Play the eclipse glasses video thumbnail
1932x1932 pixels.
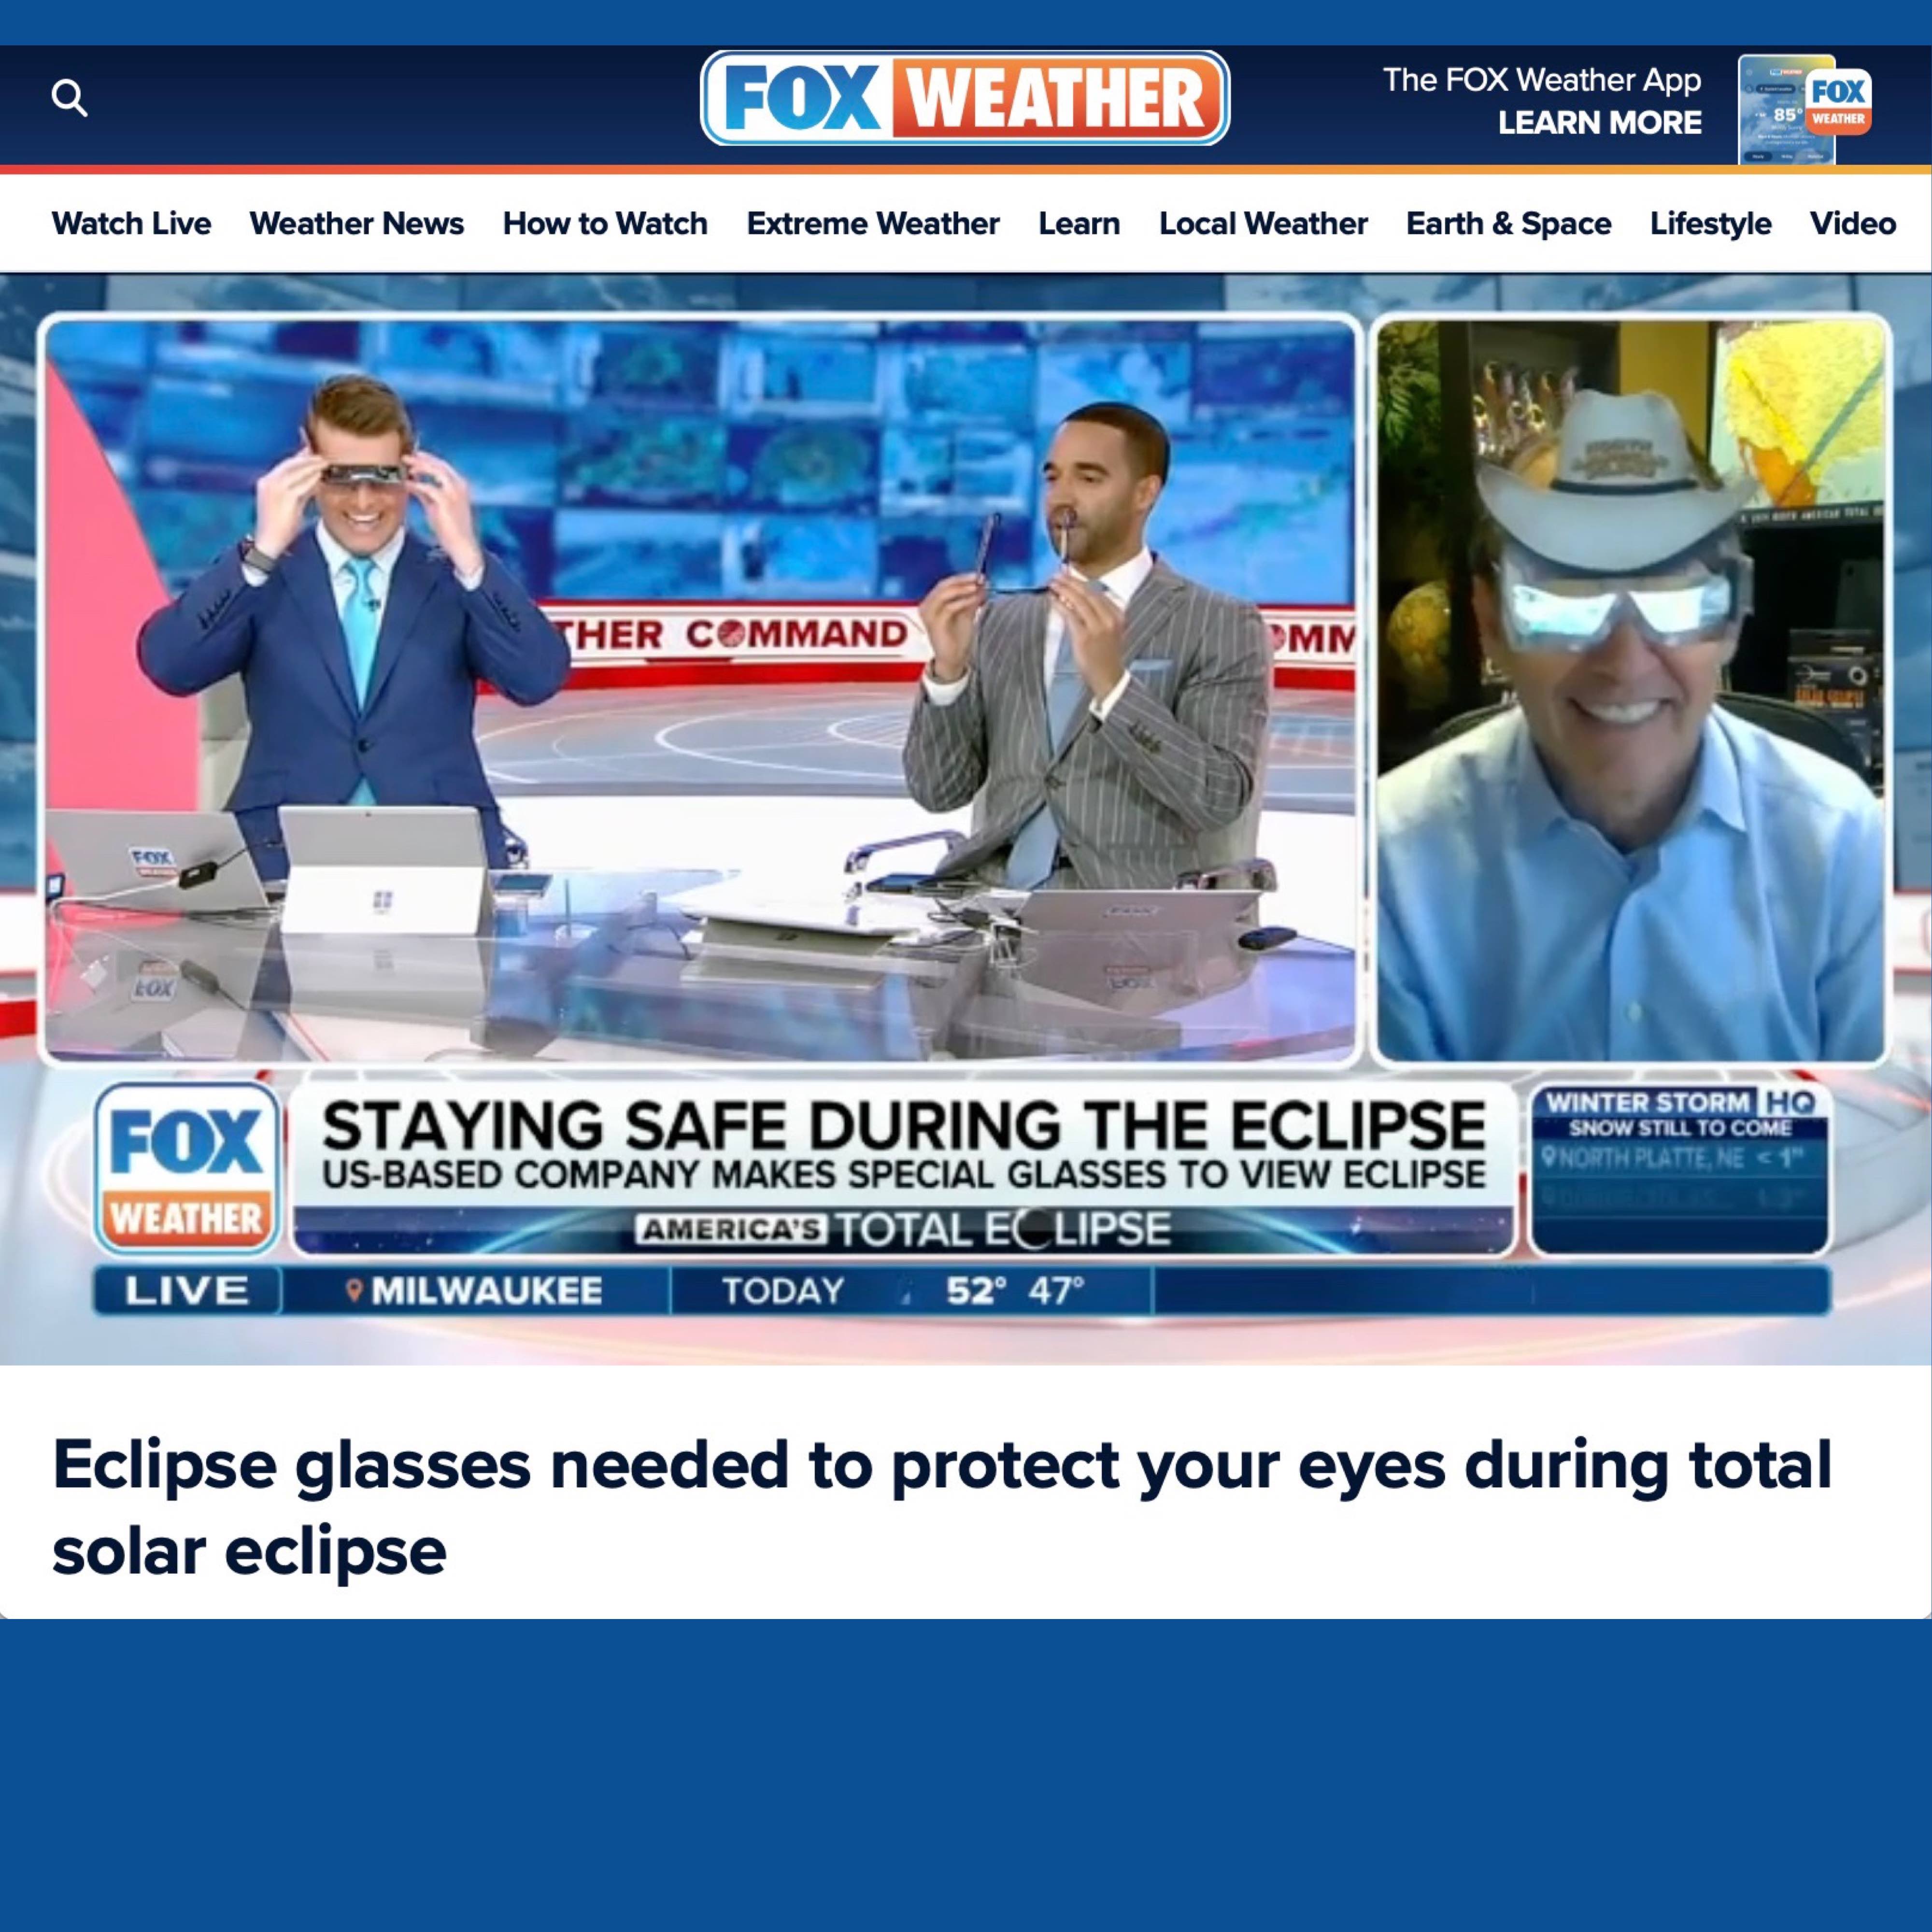click(966, 819)
